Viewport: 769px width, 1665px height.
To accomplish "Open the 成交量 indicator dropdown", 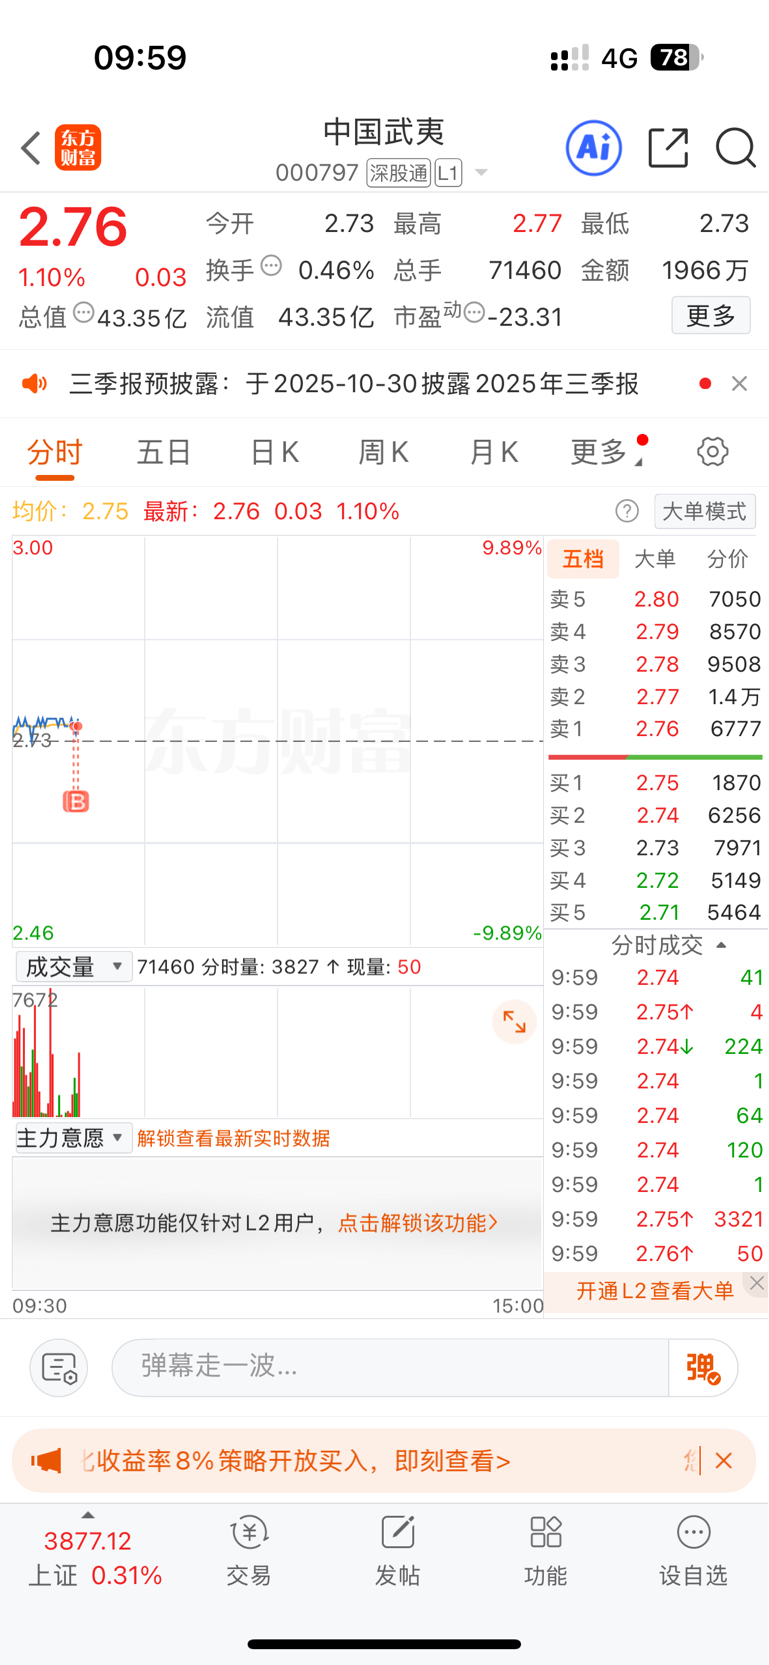I will pos(74,966).
